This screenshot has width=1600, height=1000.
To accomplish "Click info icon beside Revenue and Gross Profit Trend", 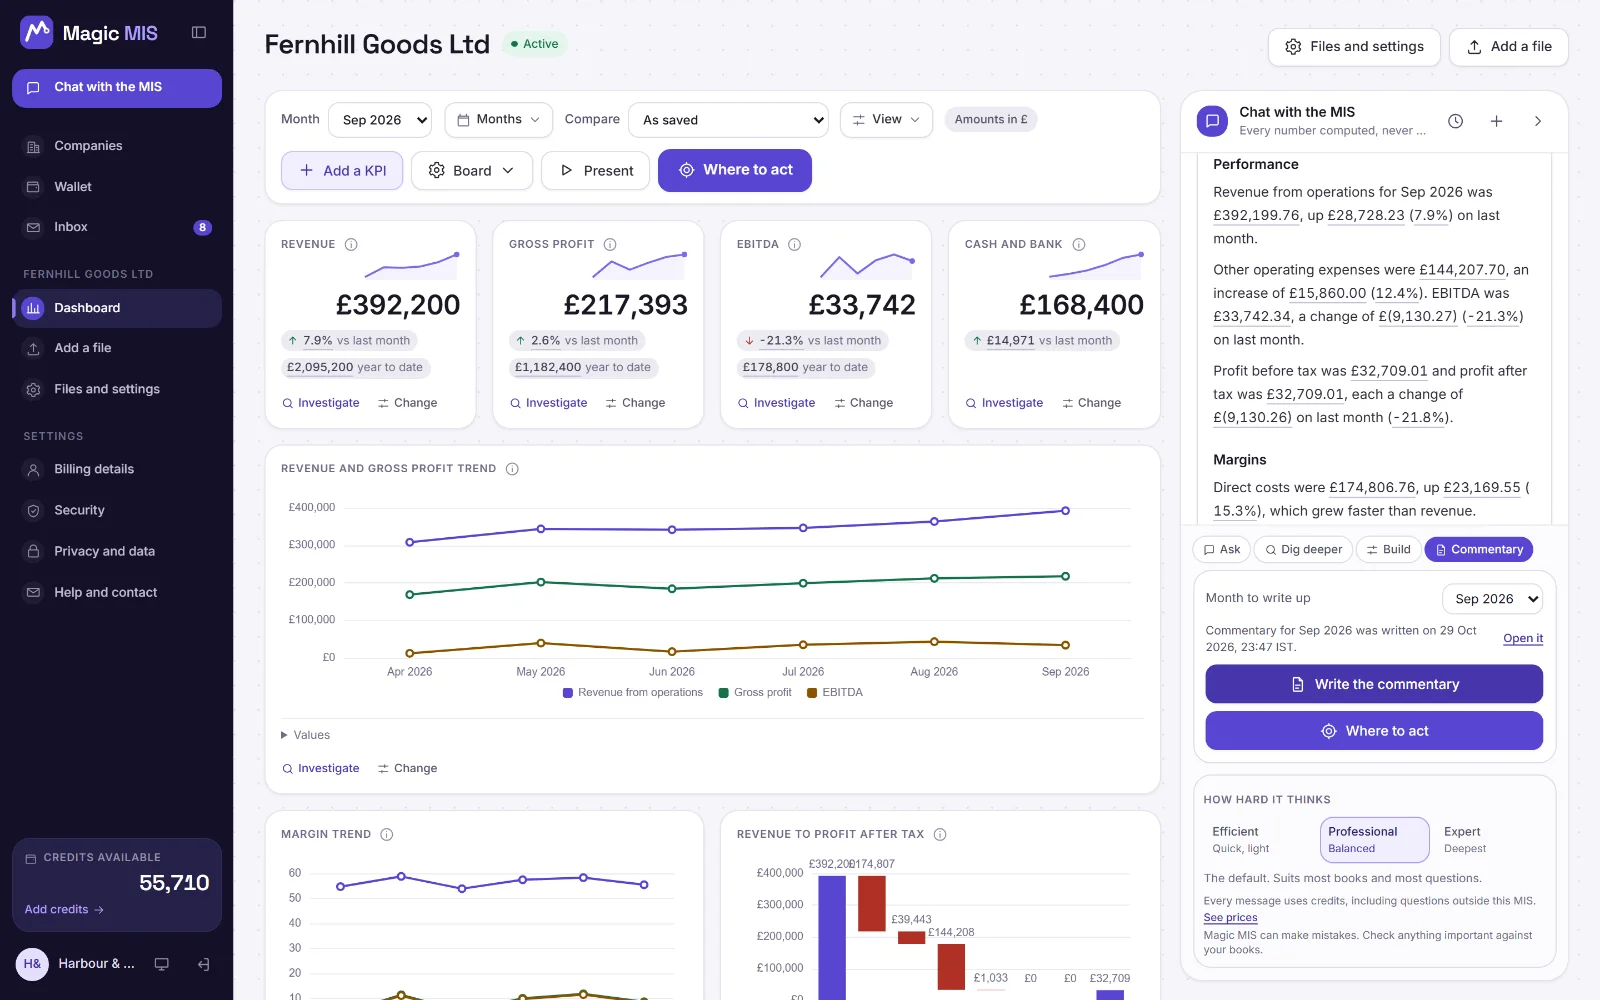I will coord(512,469).
